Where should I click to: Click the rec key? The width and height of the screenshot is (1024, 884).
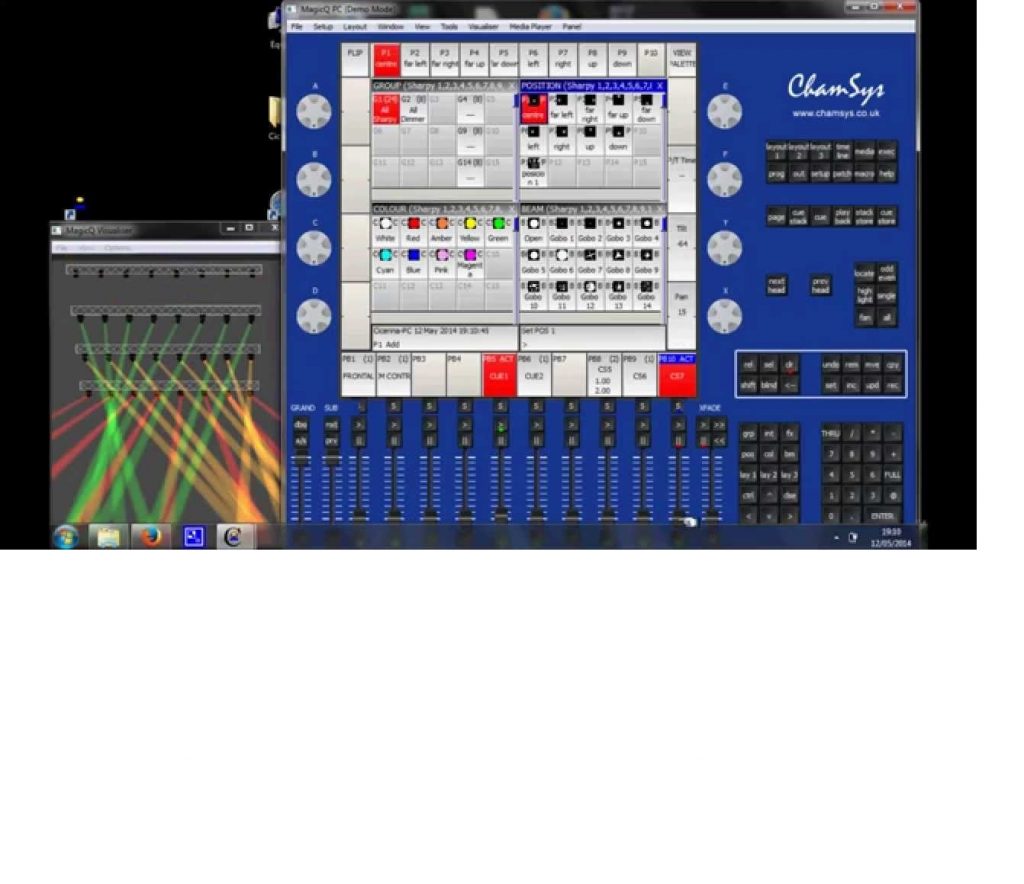point(893,385)
